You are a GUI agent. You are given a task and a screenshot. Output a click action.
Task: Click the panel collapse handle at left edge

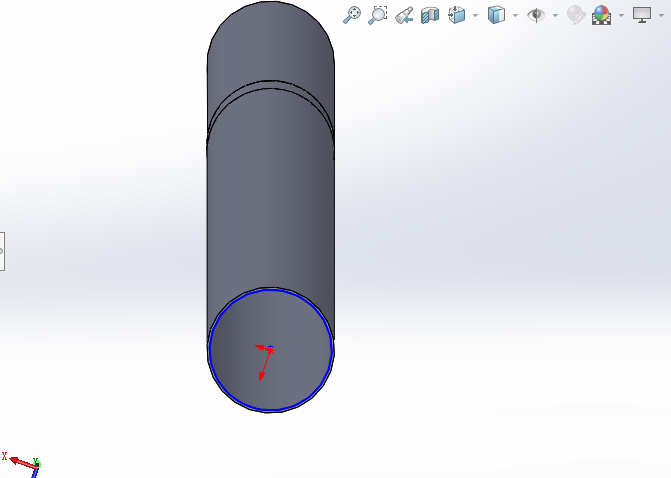(x=2, y=251)
